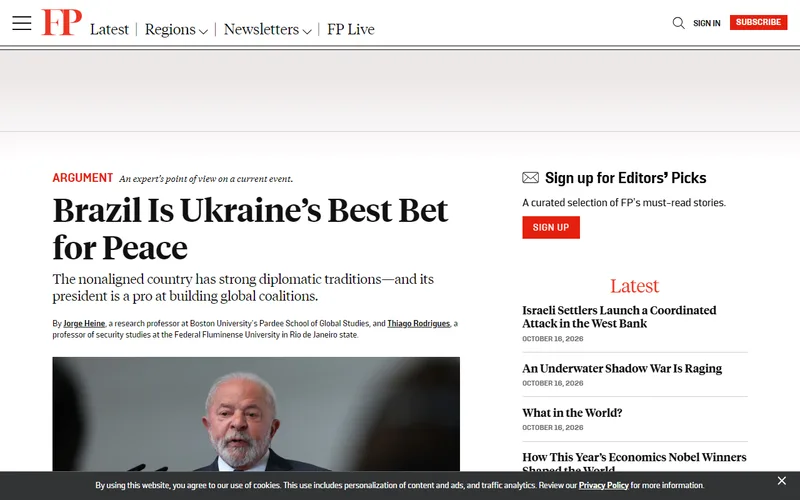Open author Jorge Heine's profile

click(84, 323)
